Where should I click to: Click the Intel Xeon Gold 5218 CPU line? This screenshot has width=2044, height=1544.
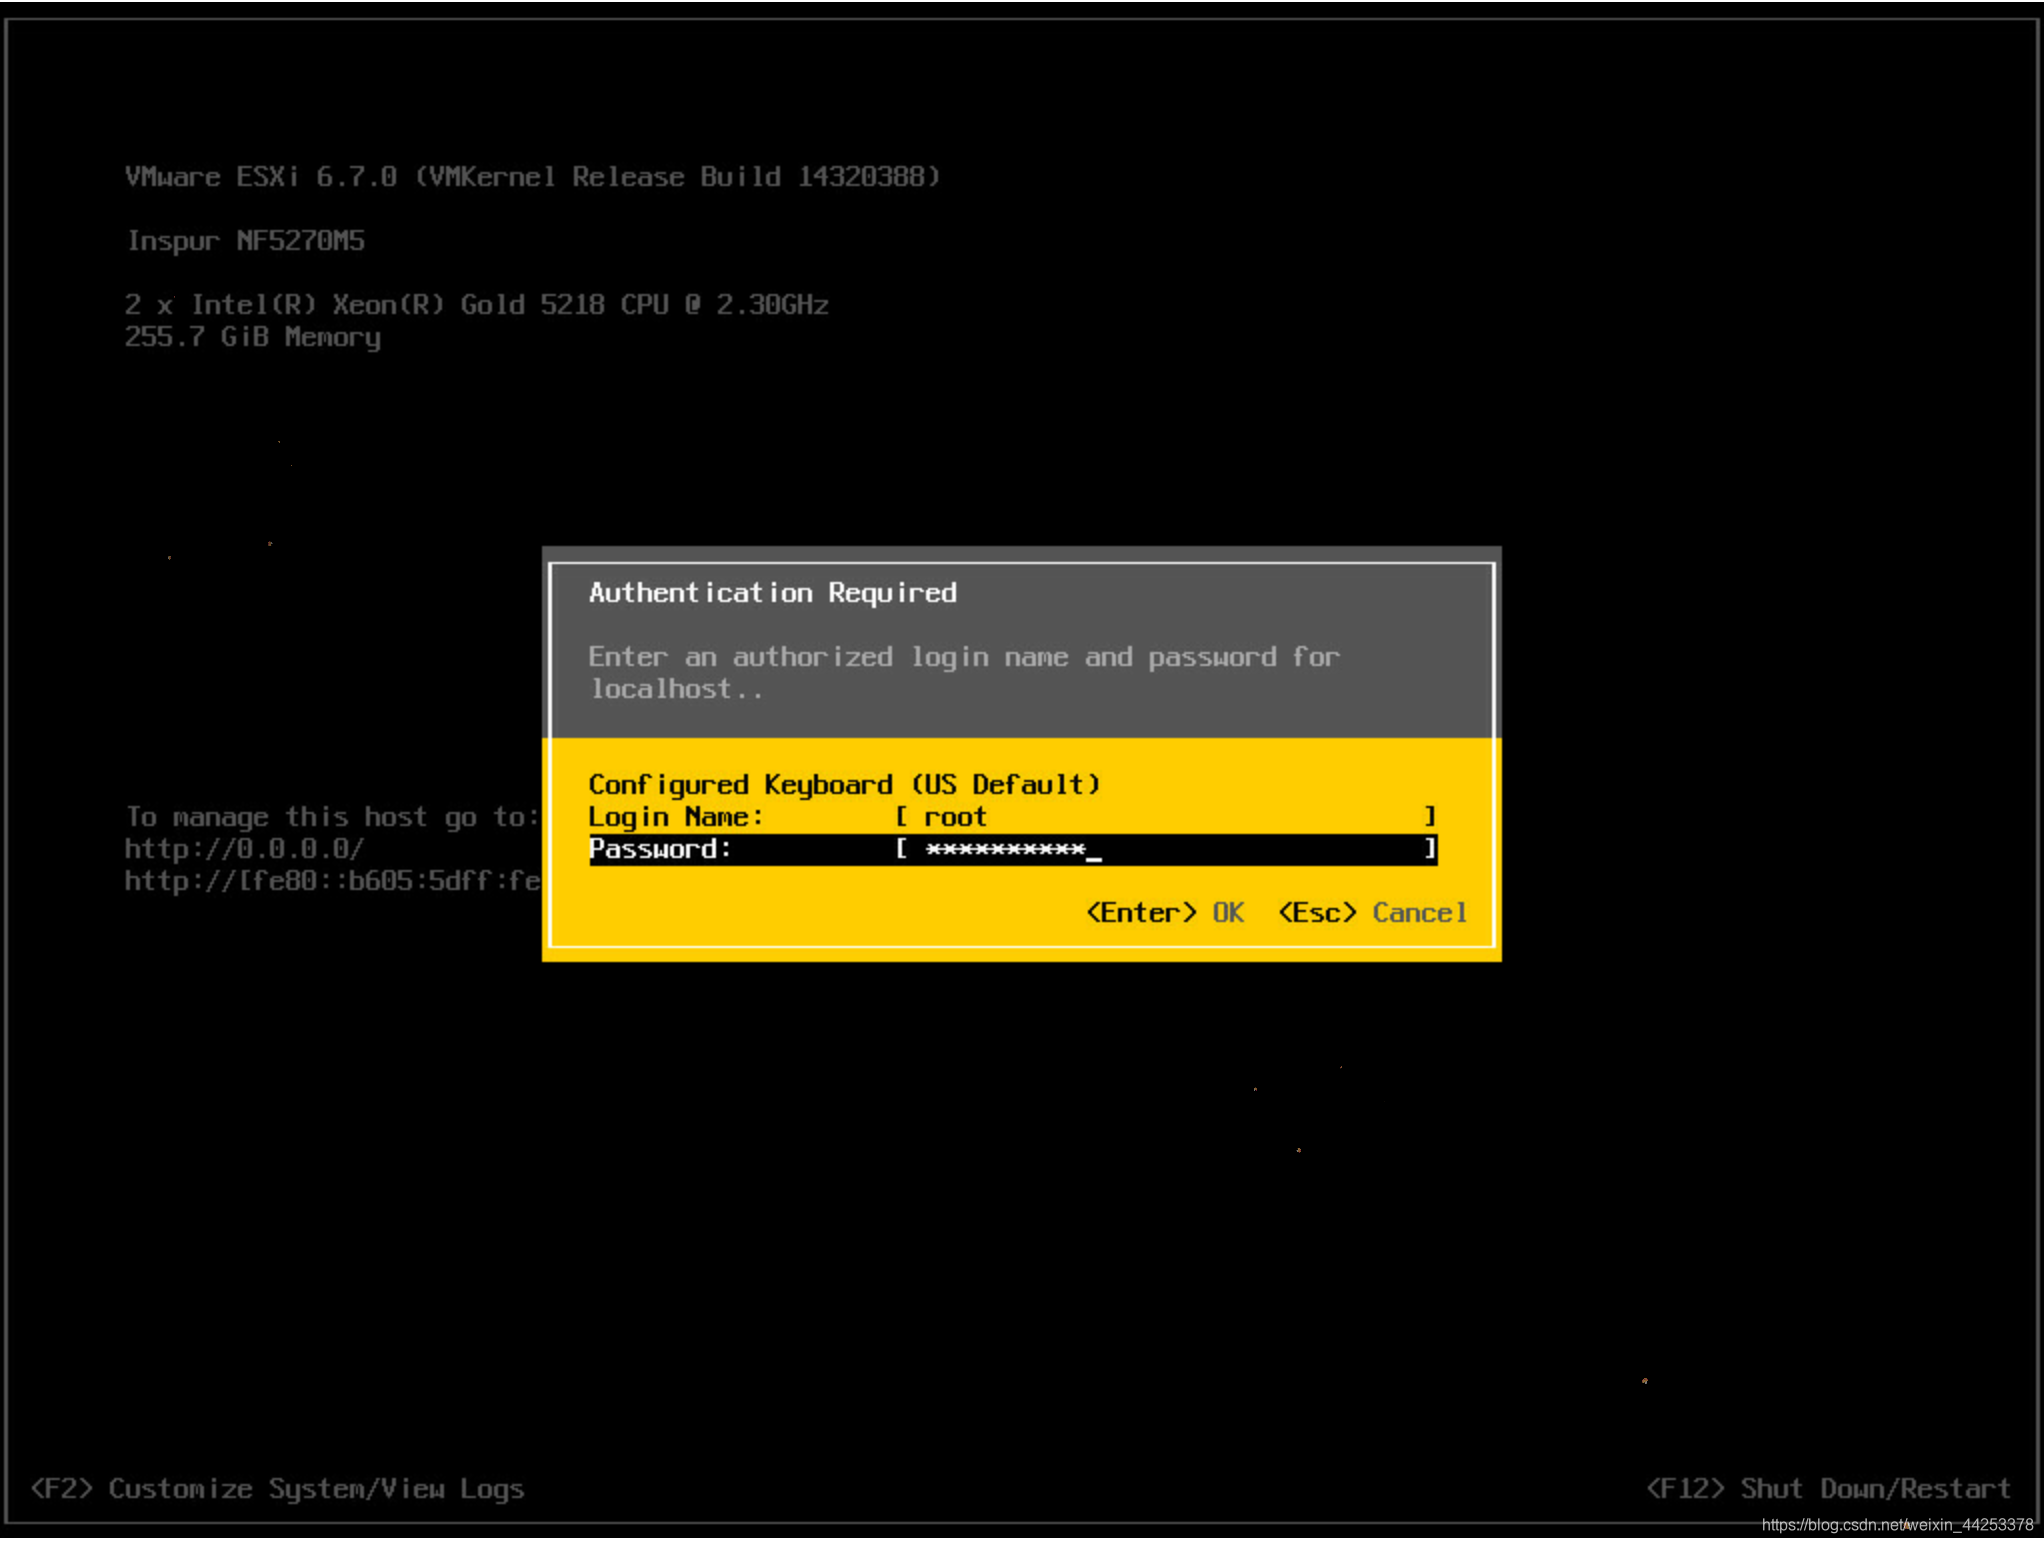point(476,305)
